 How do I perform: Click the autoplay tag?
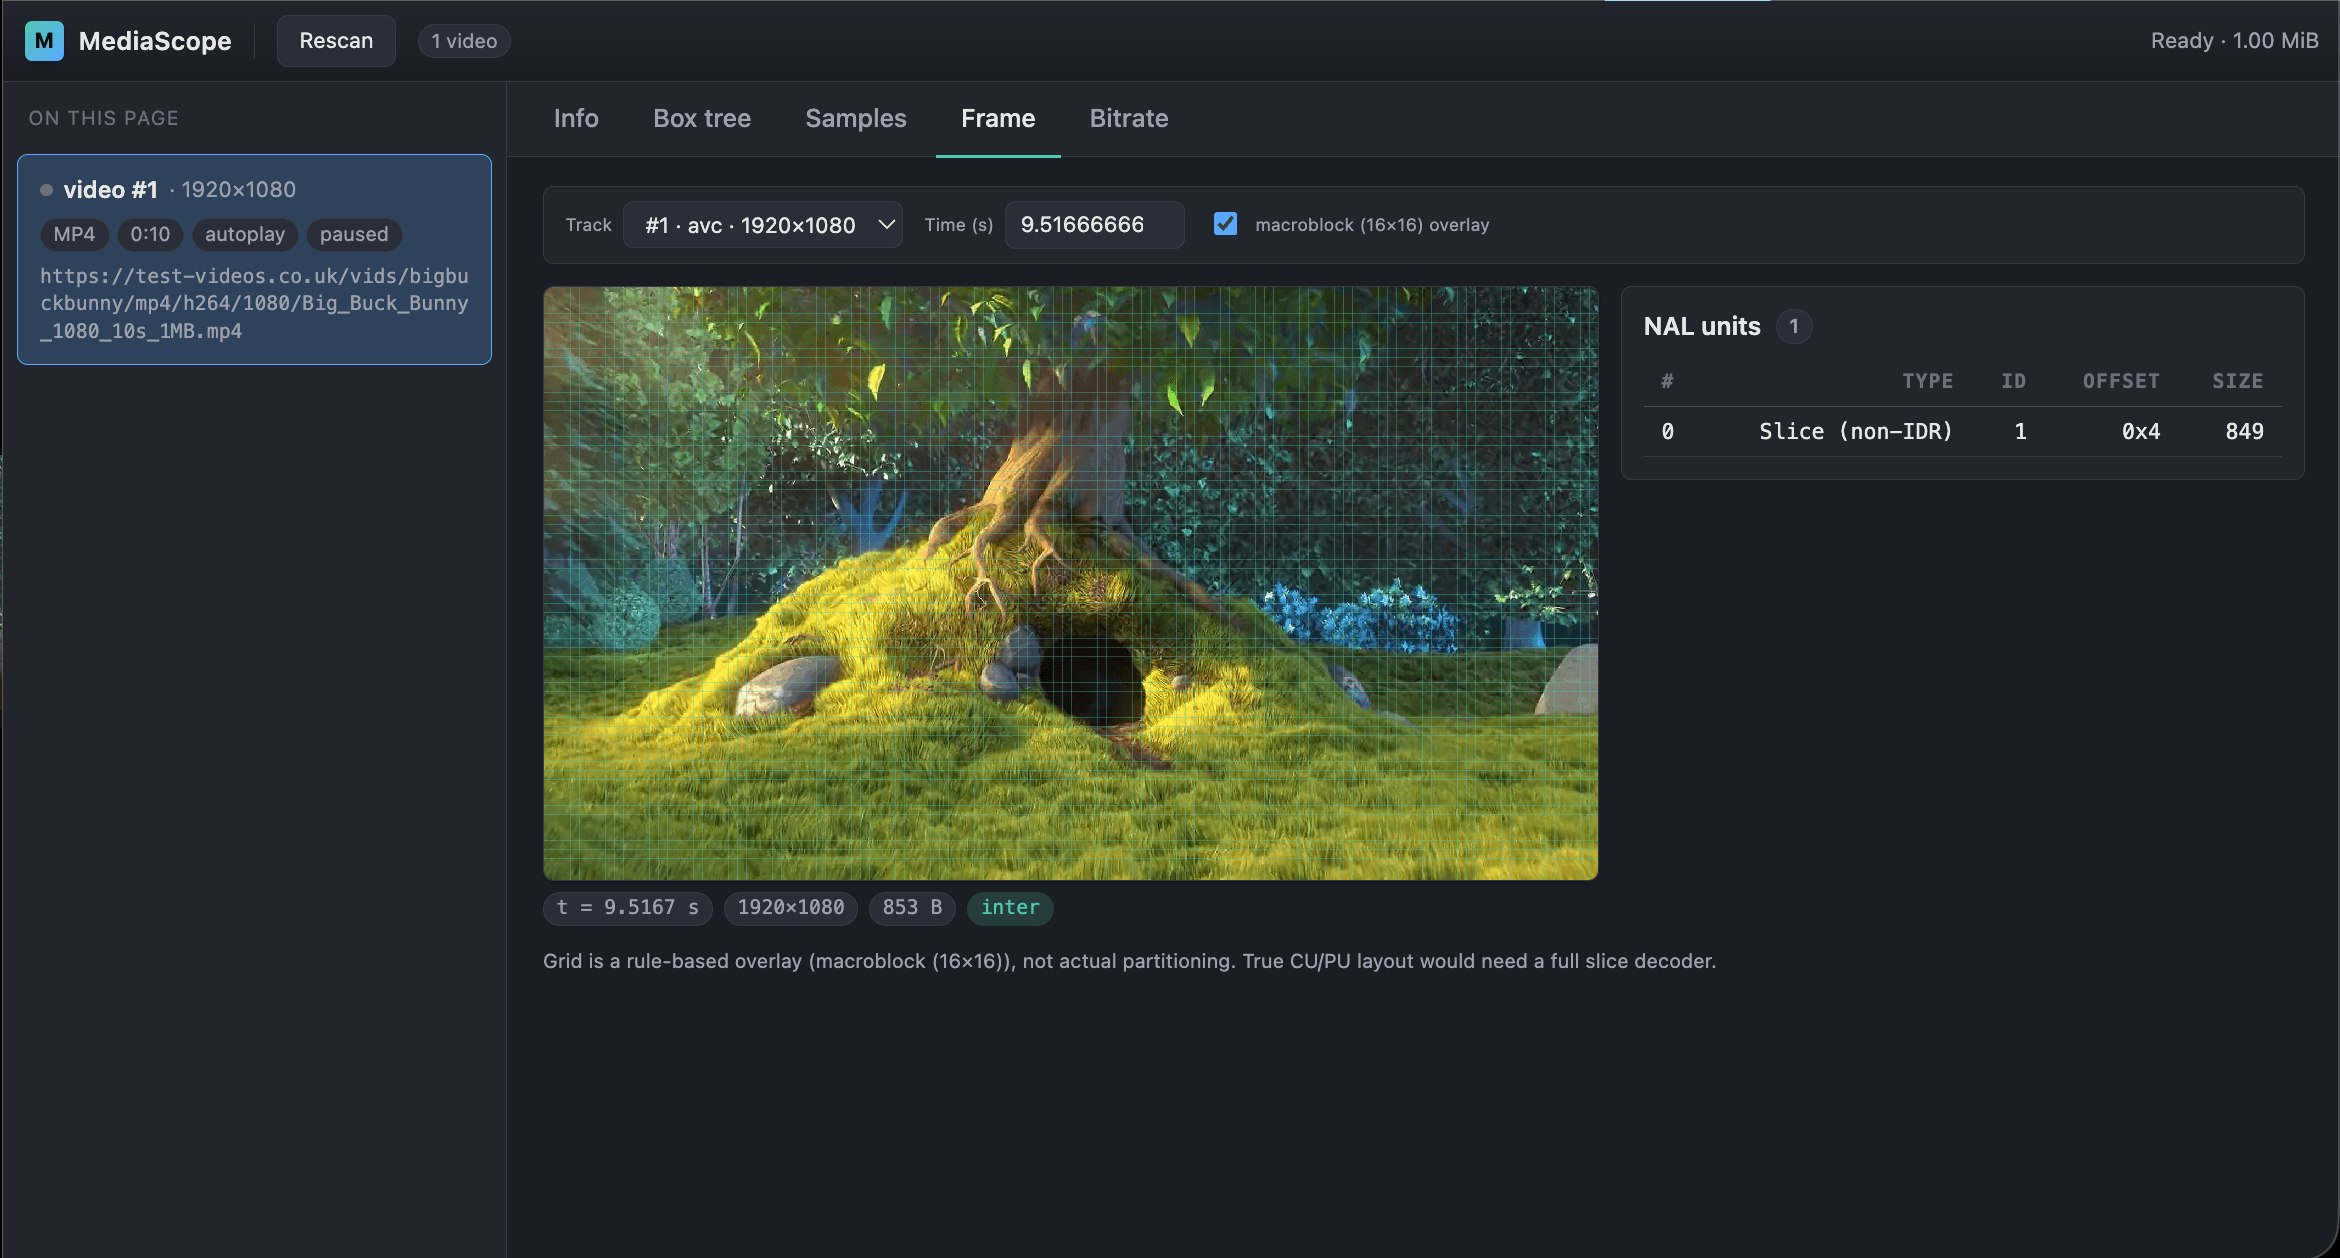click(x=245, y=234)
